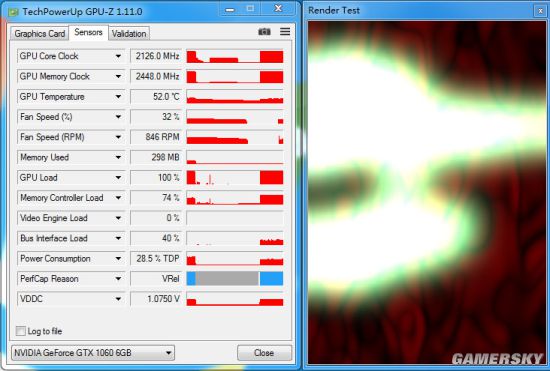
Task: Click the blue PerfCap Reason bar
Action: point(235,279)
